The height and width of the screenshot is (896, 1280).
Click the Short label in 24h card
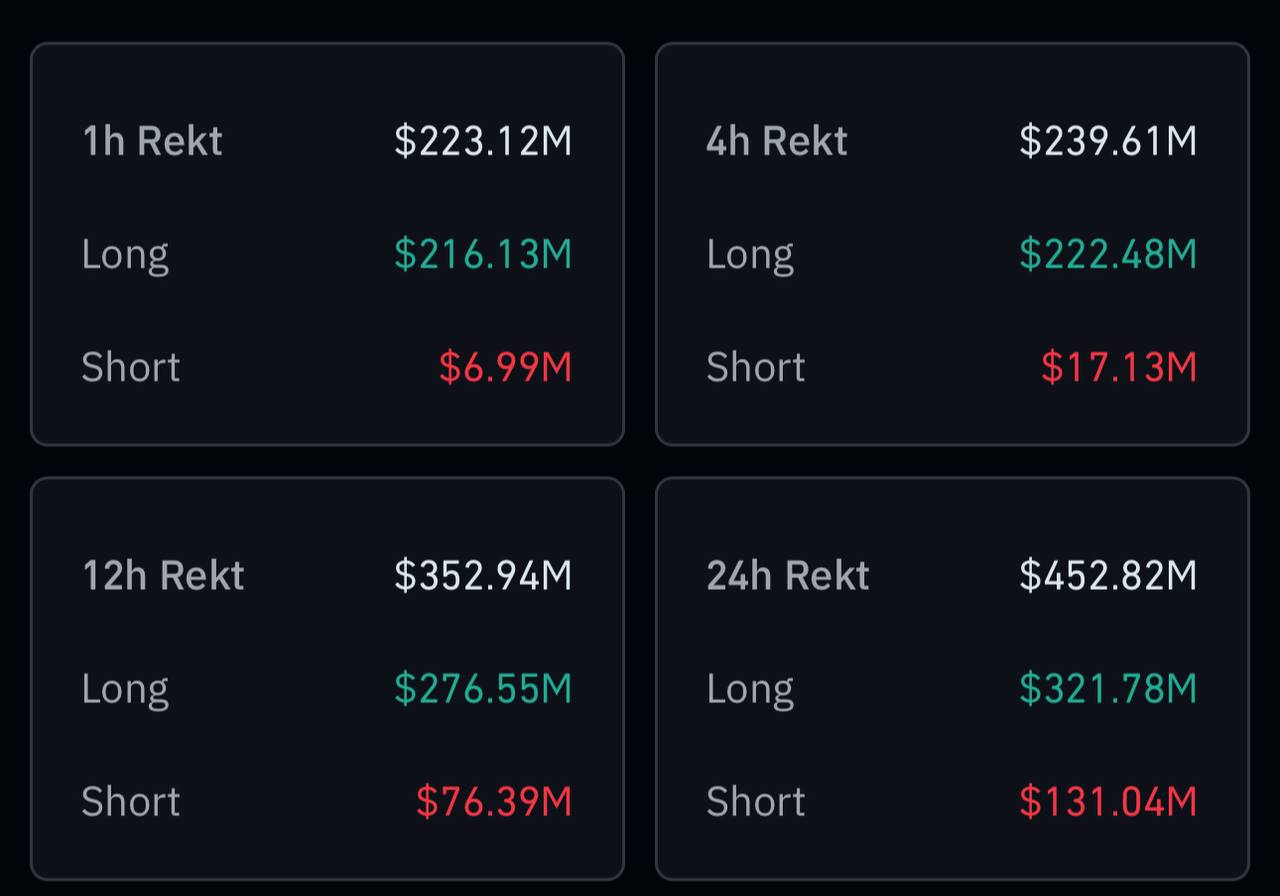pyautogui.click(x=756, y=801)
